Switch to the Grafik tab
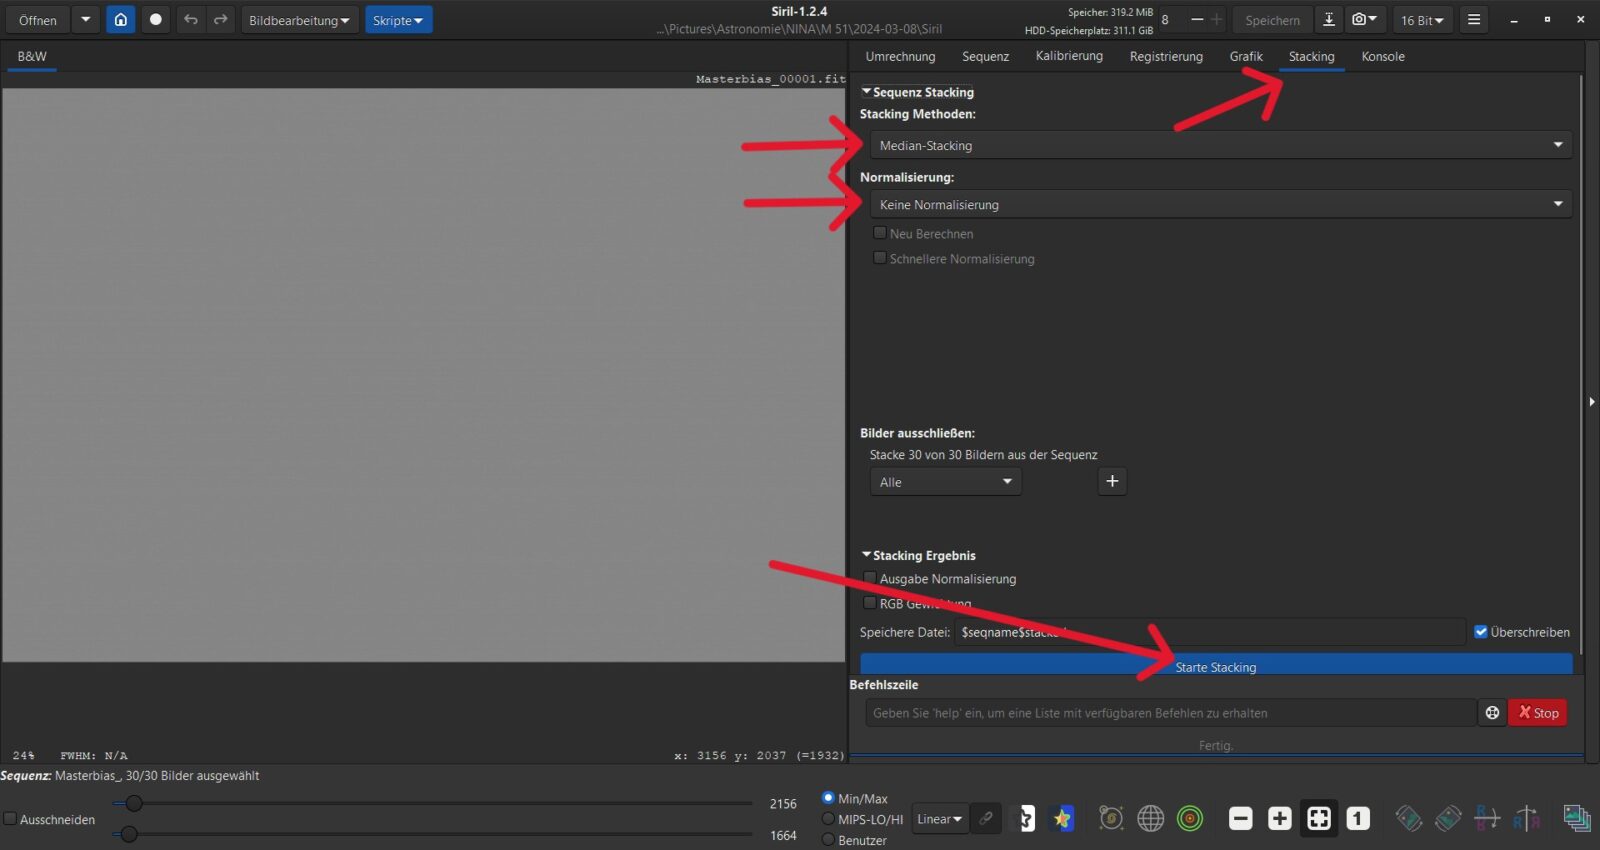Viewport: 1600px width, 850px height. [x=1246, y=56]
